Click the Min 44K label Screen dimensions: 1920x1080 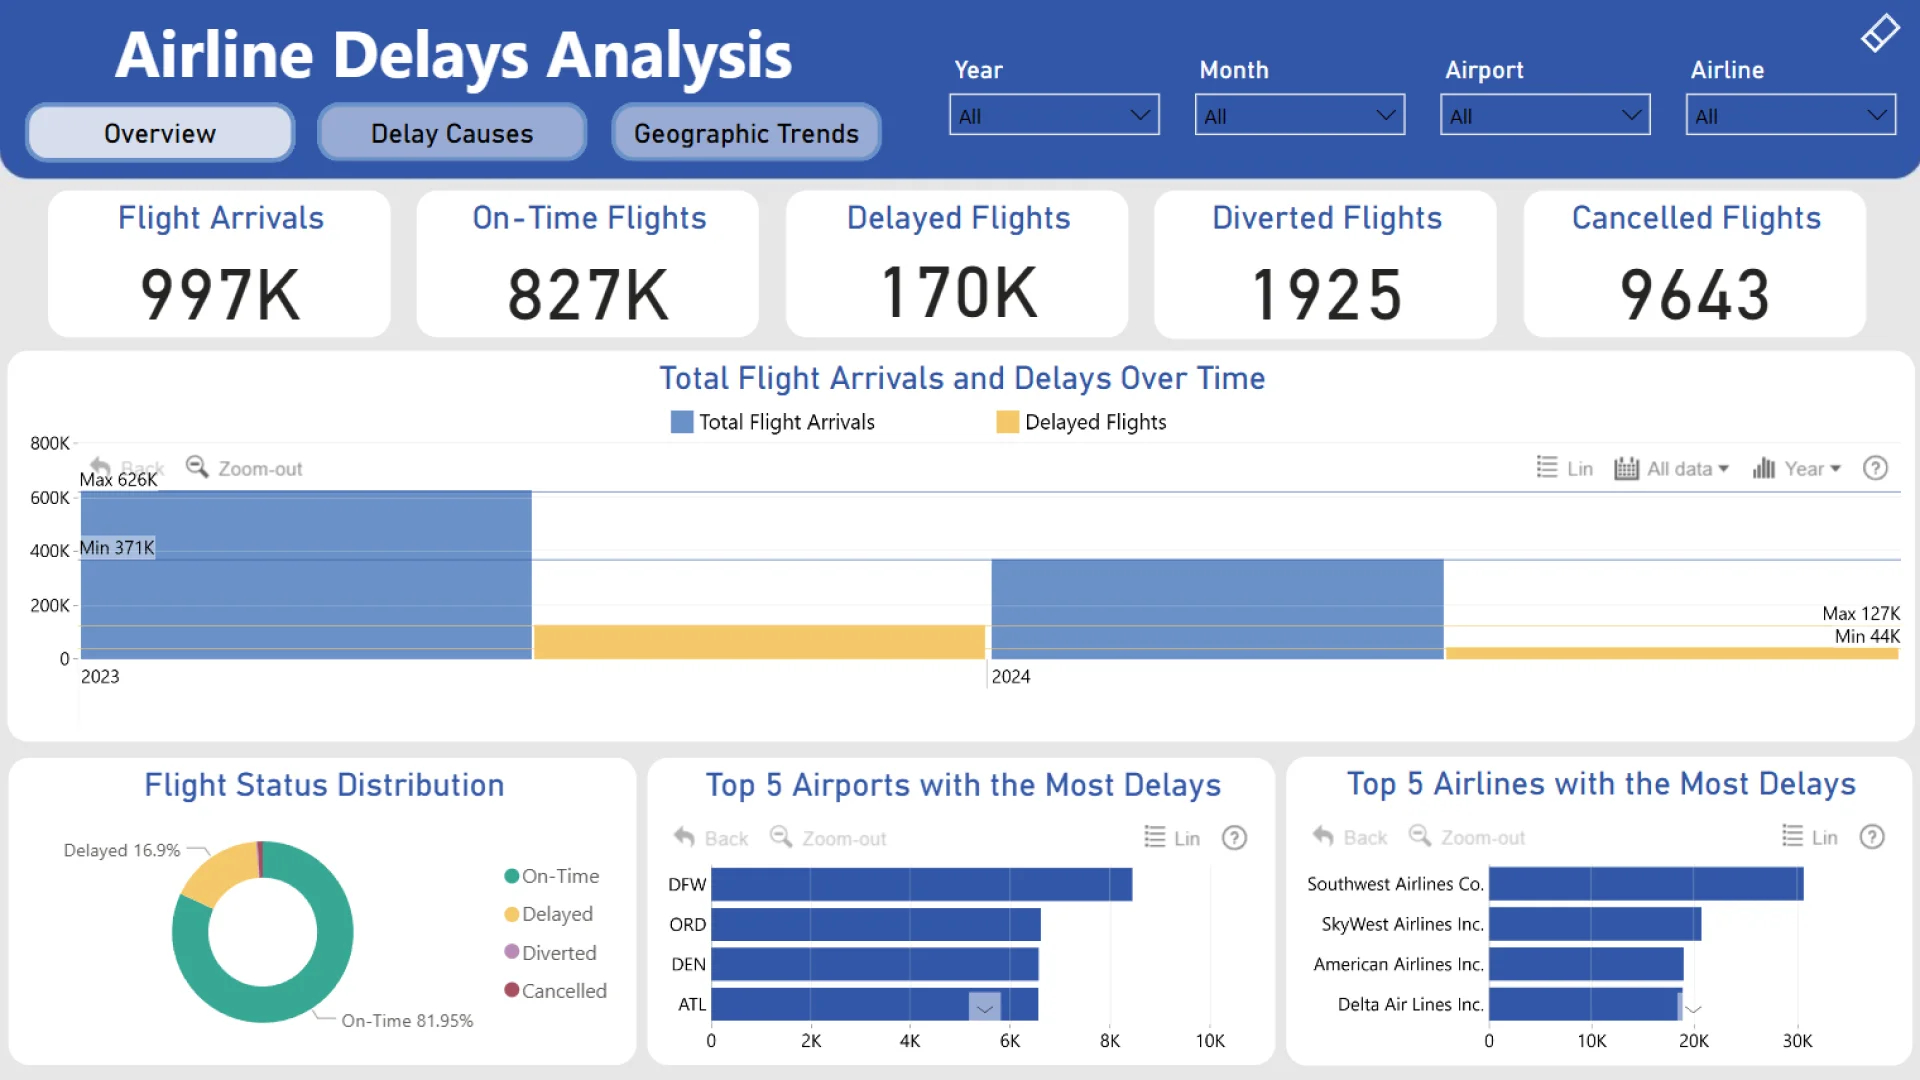tap(1867, 636)
